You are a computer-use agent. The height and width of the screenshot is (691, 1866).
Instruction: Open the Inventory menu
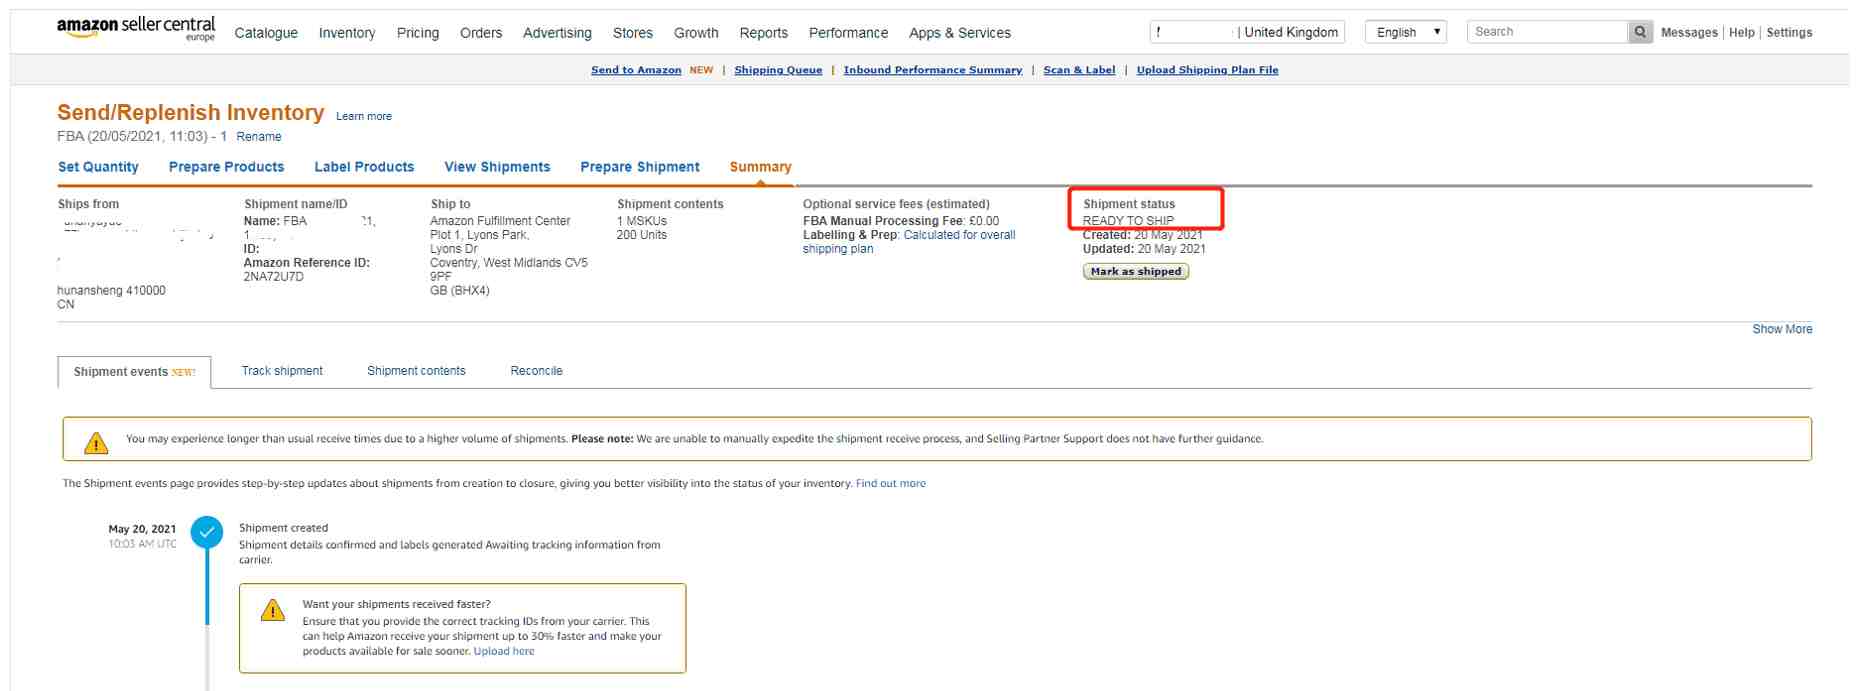click(347, 33)
